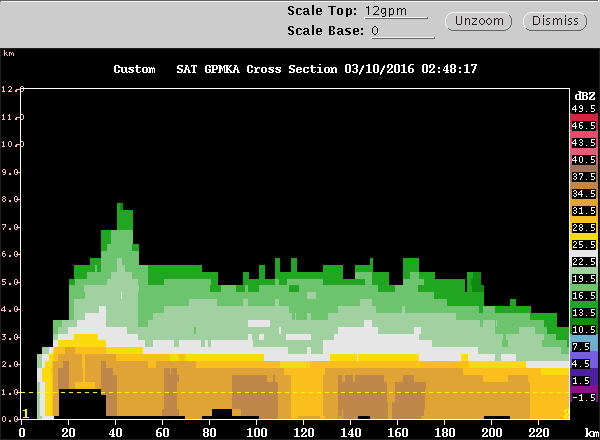Click the yellow endpoint marker 1

click(x=25, y=413)
